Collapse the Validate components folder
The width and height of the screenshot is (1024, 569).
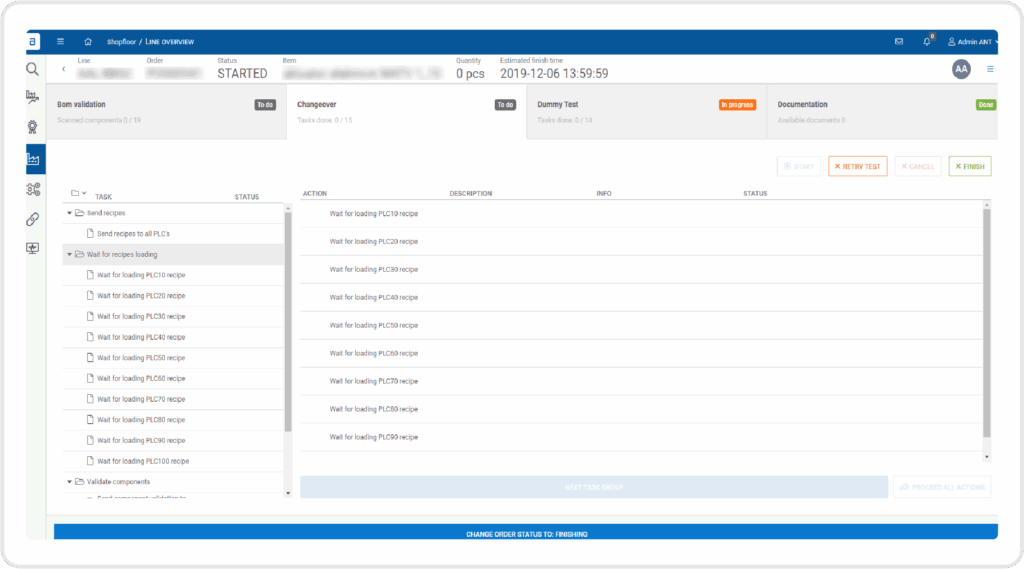(x=70, y=482)
